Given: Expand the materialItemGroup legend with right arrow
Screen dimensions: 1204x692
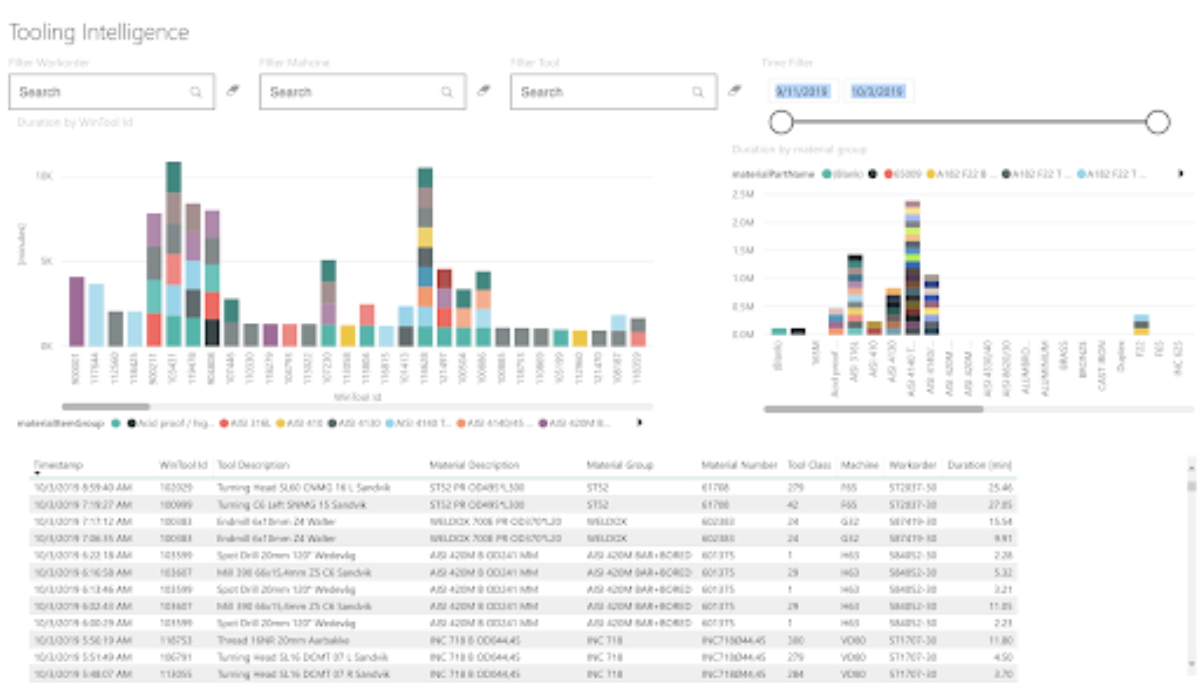Looking at the screenshot, I should pos(639,423).
